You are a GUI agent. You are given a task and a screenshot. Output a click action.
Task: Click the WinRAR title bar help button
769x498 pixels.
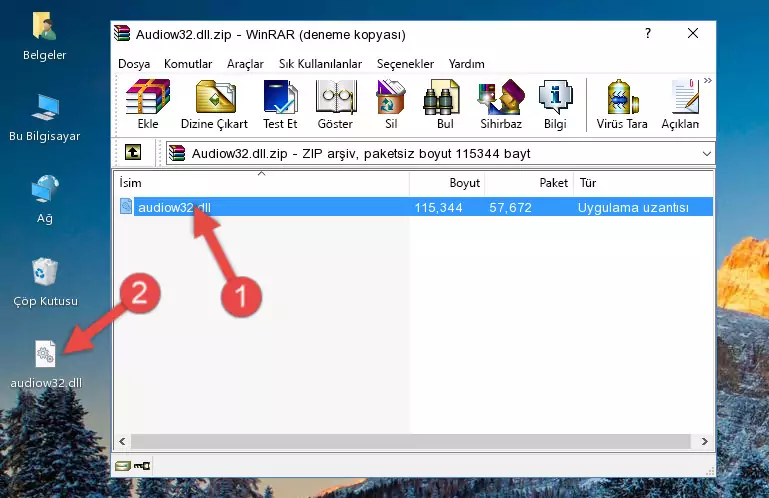click(648, 33)
